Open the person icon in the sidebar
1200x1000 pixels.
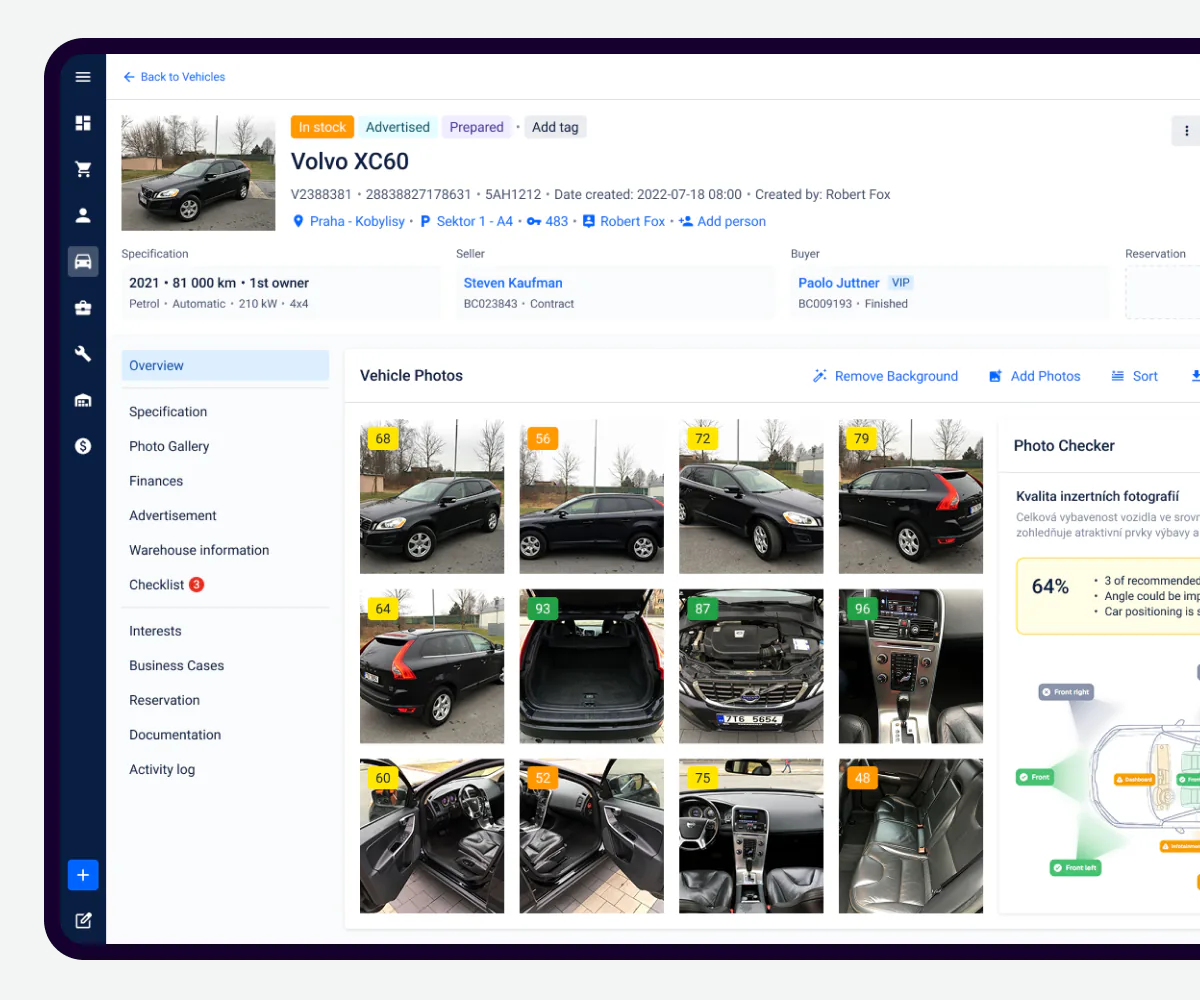tap(83, 215)
